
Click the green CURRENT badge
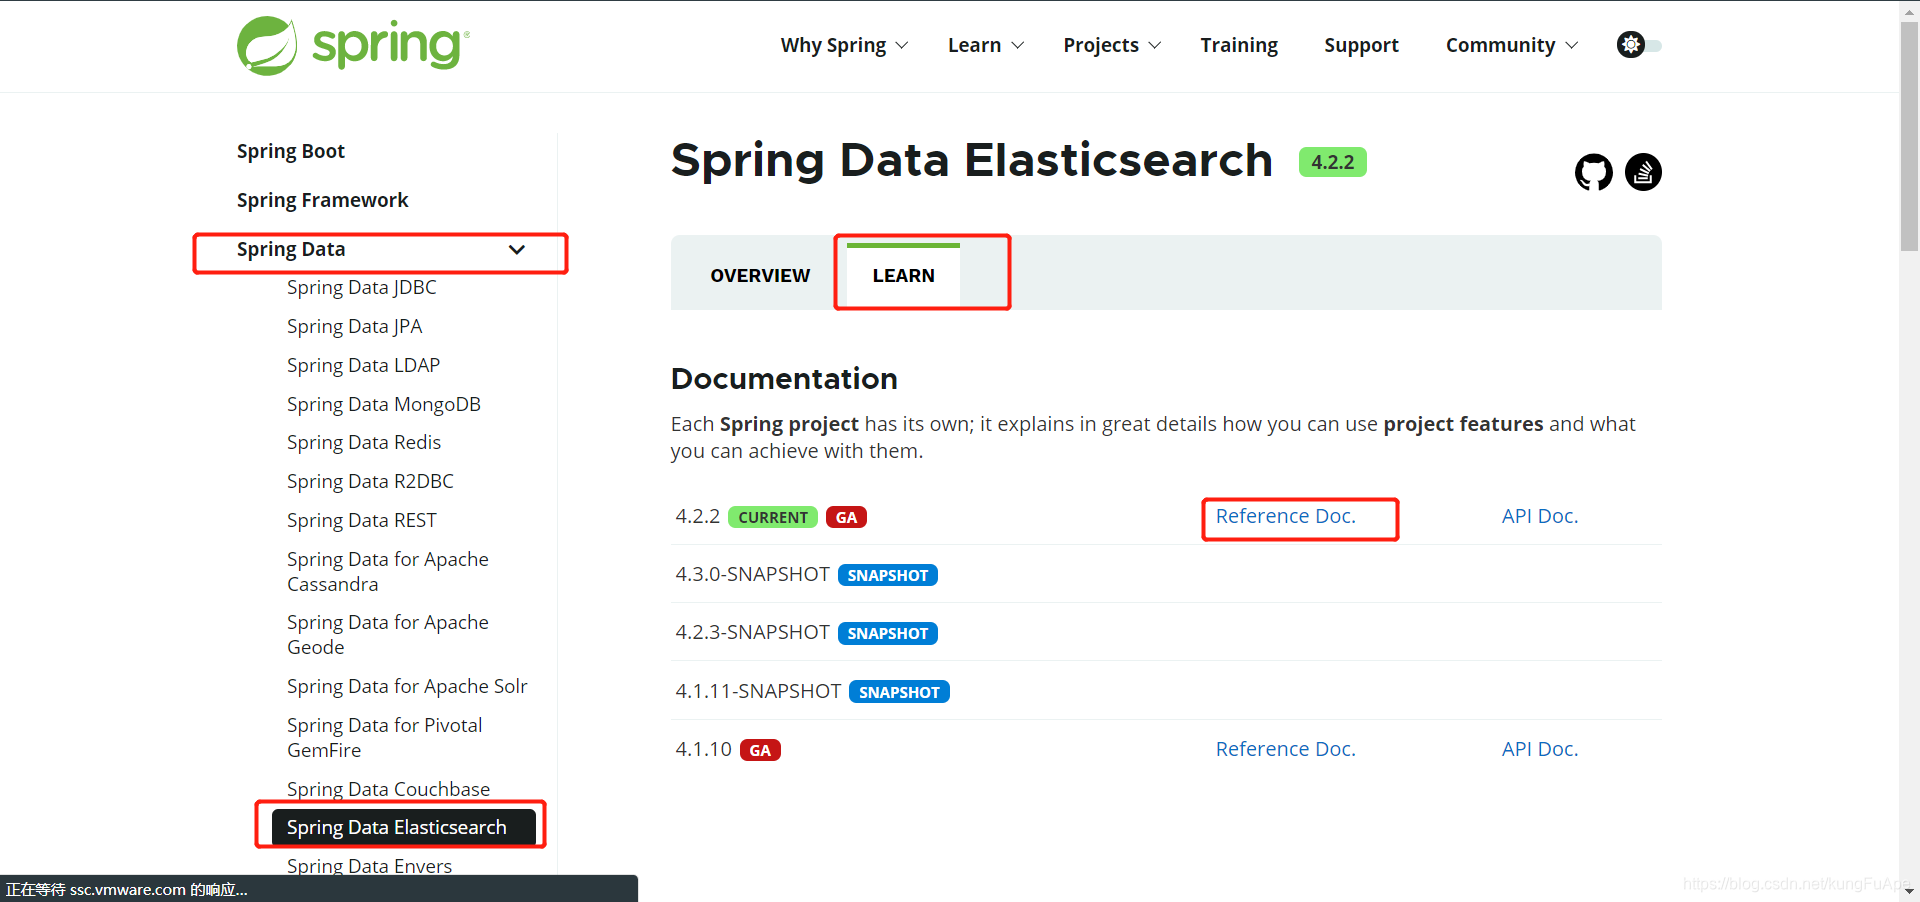(773, 517)
